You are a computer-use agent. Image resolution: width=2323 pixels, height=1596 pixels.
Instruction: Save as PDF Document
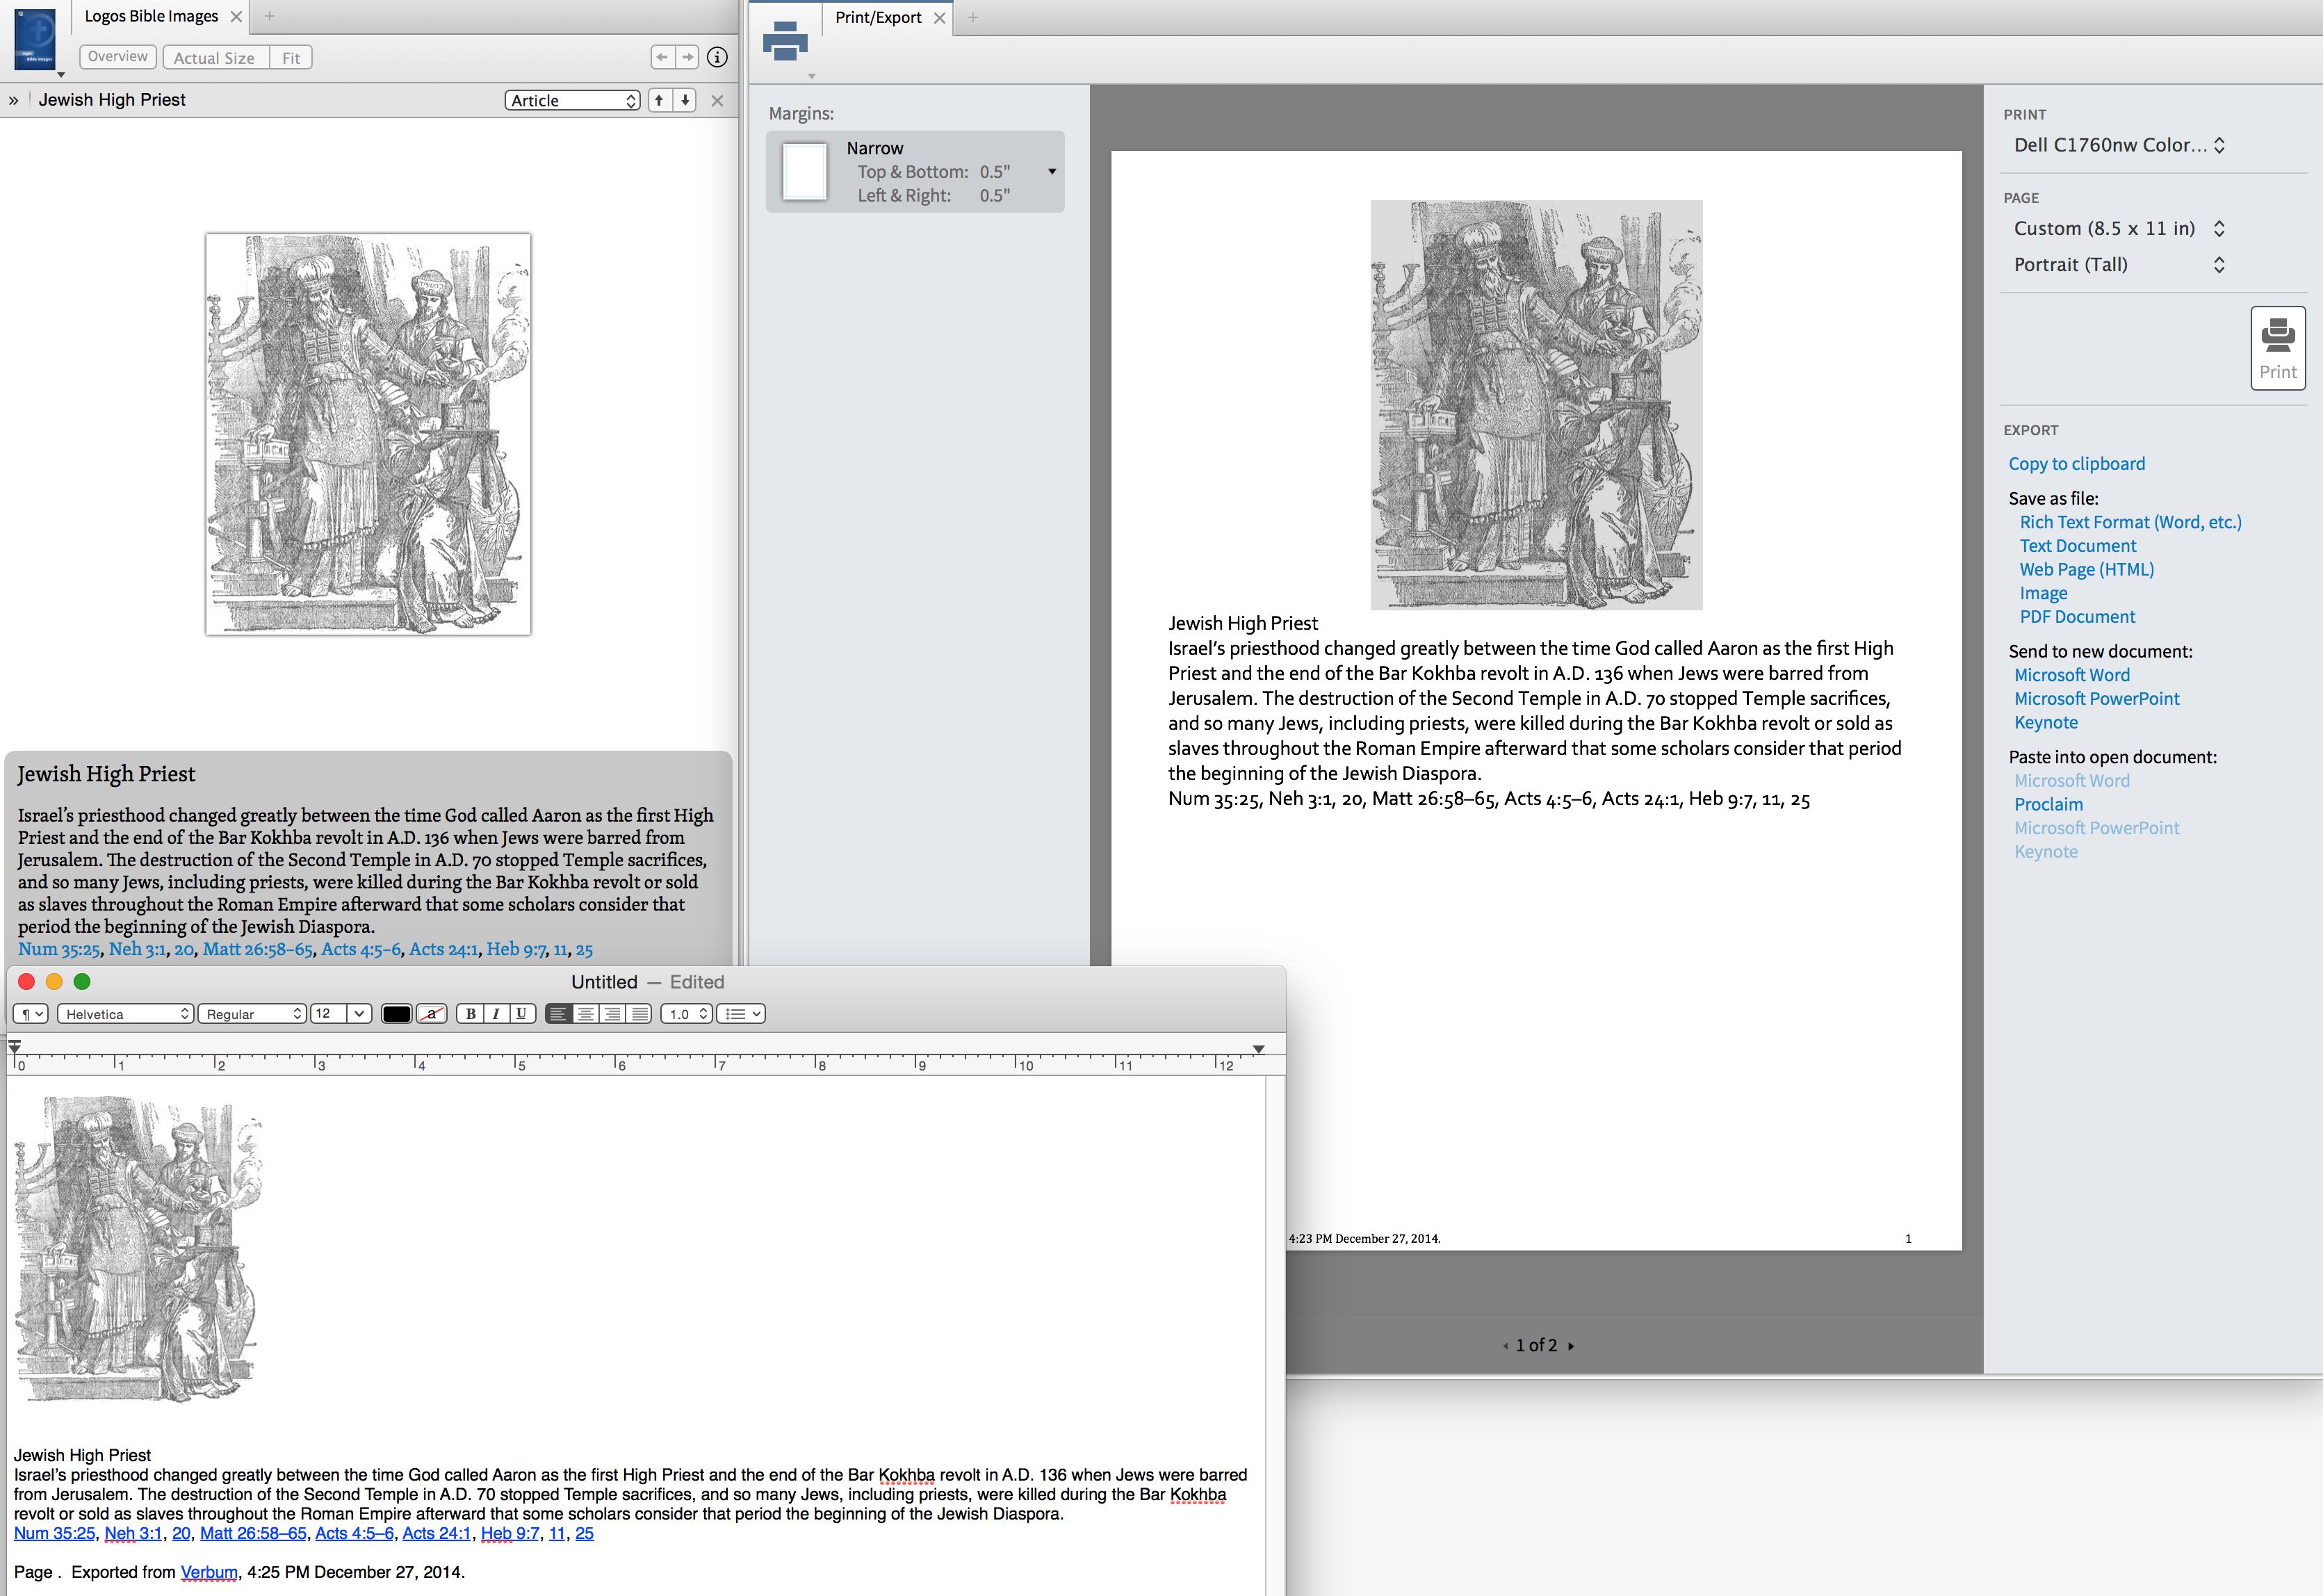tap(2077, 617)
